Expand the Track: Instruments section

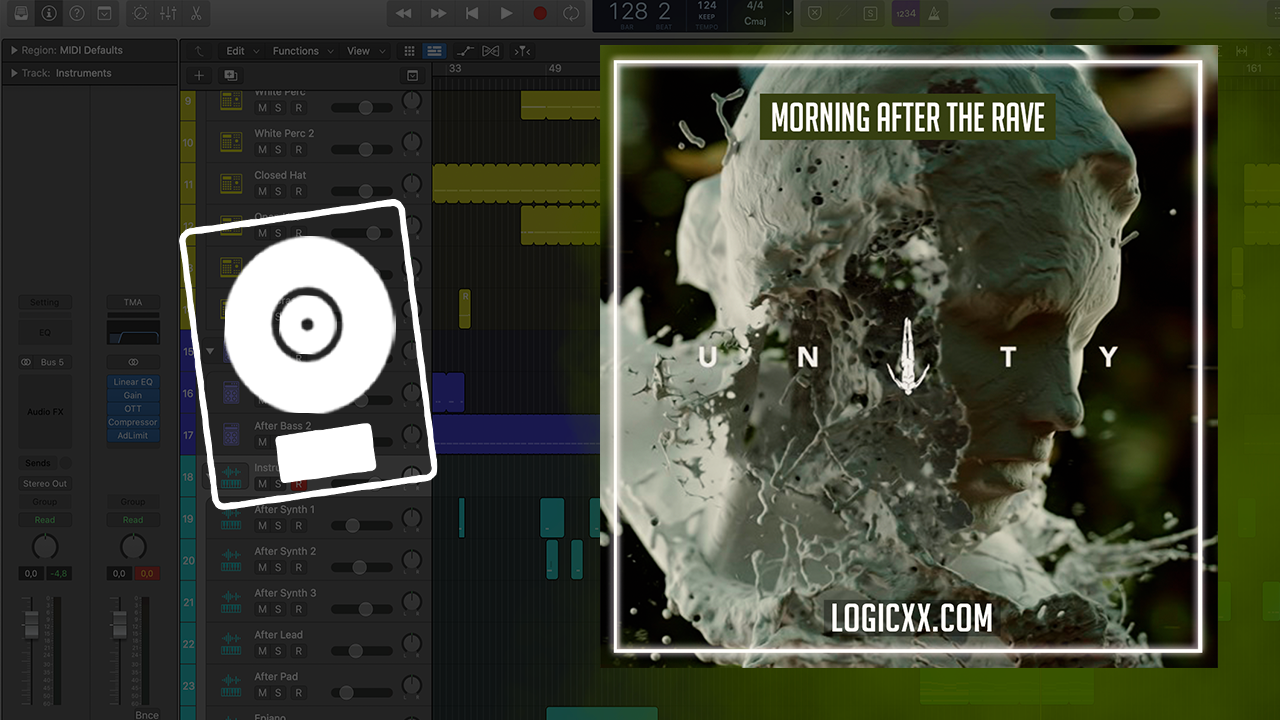(14, 73)
